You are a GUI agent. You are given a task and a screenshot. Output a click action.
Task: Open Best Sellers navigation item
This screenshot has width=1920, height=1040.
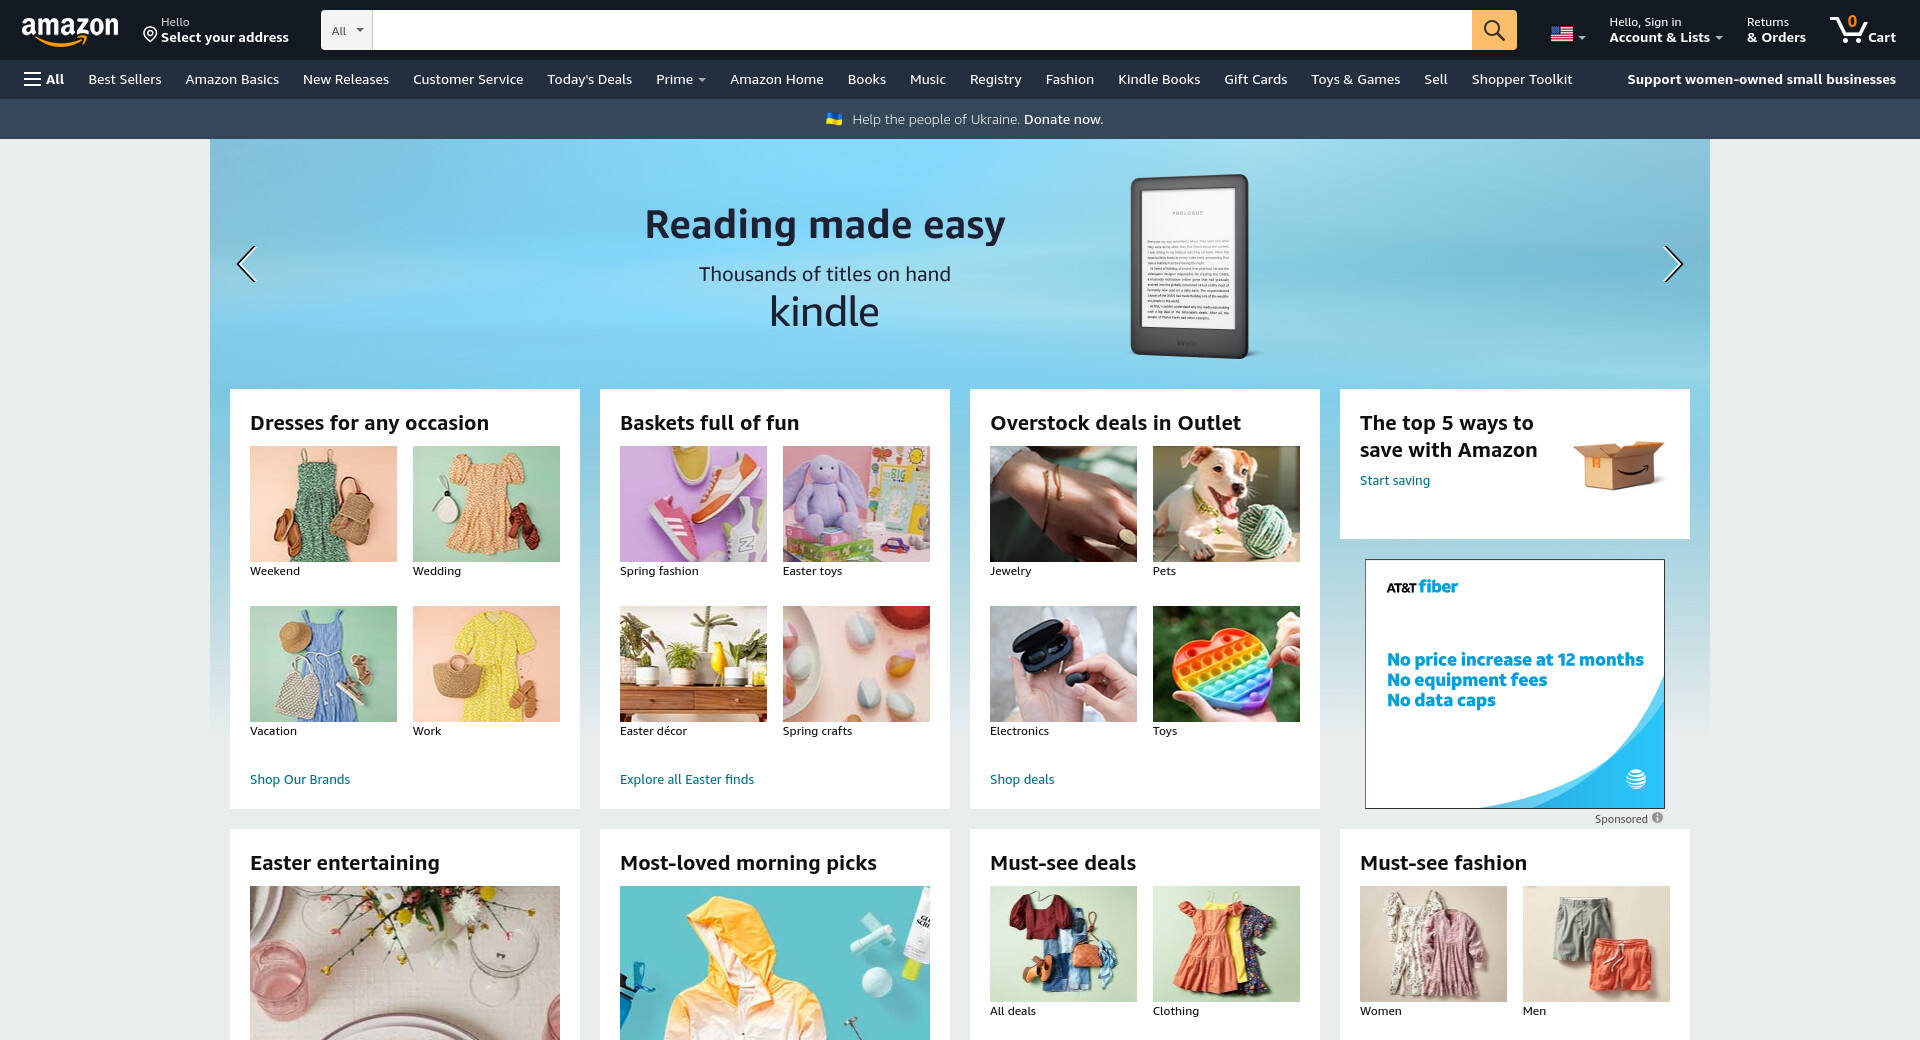click(125, 79)
